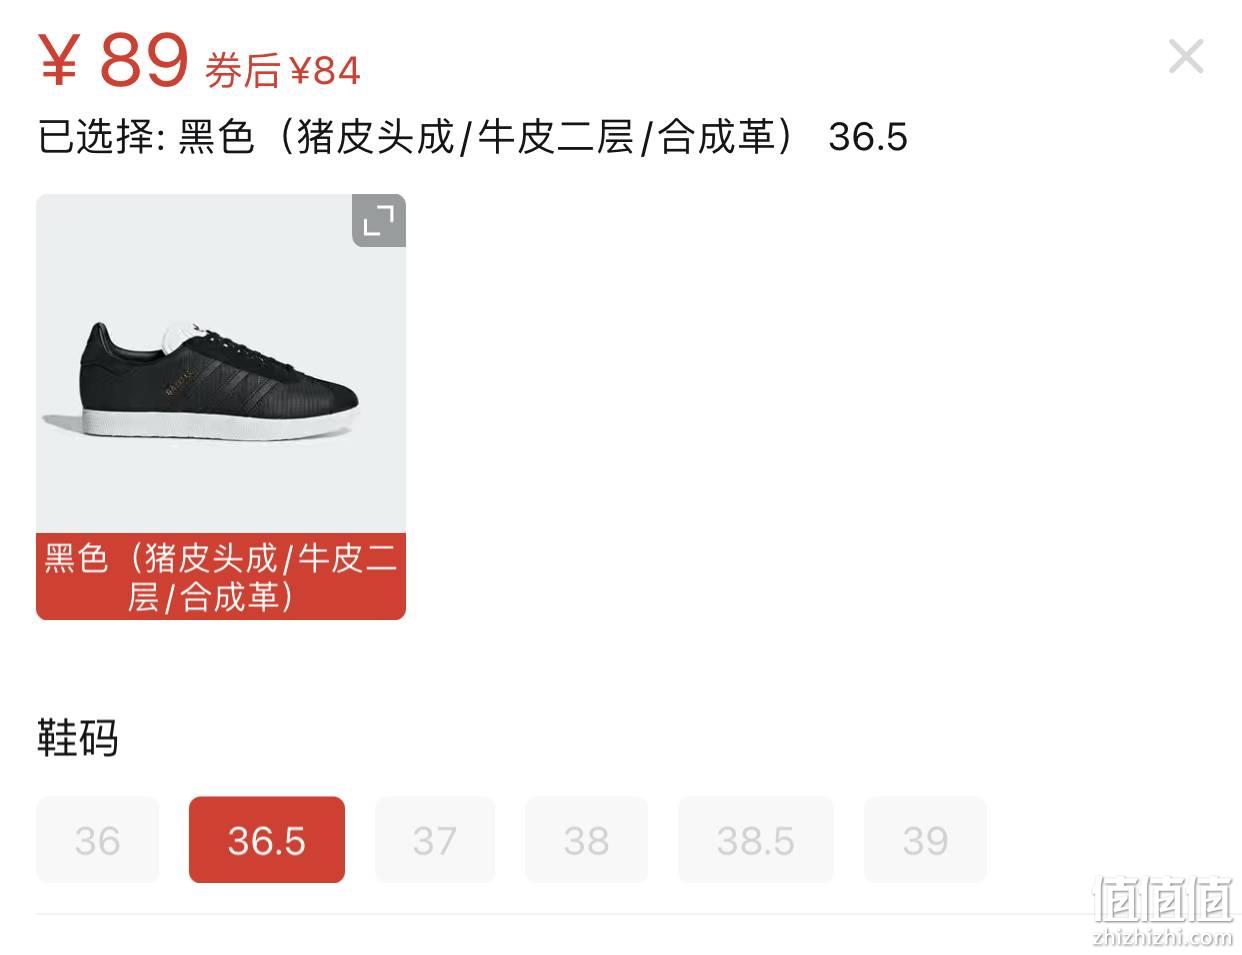Choose shoe size 39
The image size is (1242, 955).
(925, 840)
